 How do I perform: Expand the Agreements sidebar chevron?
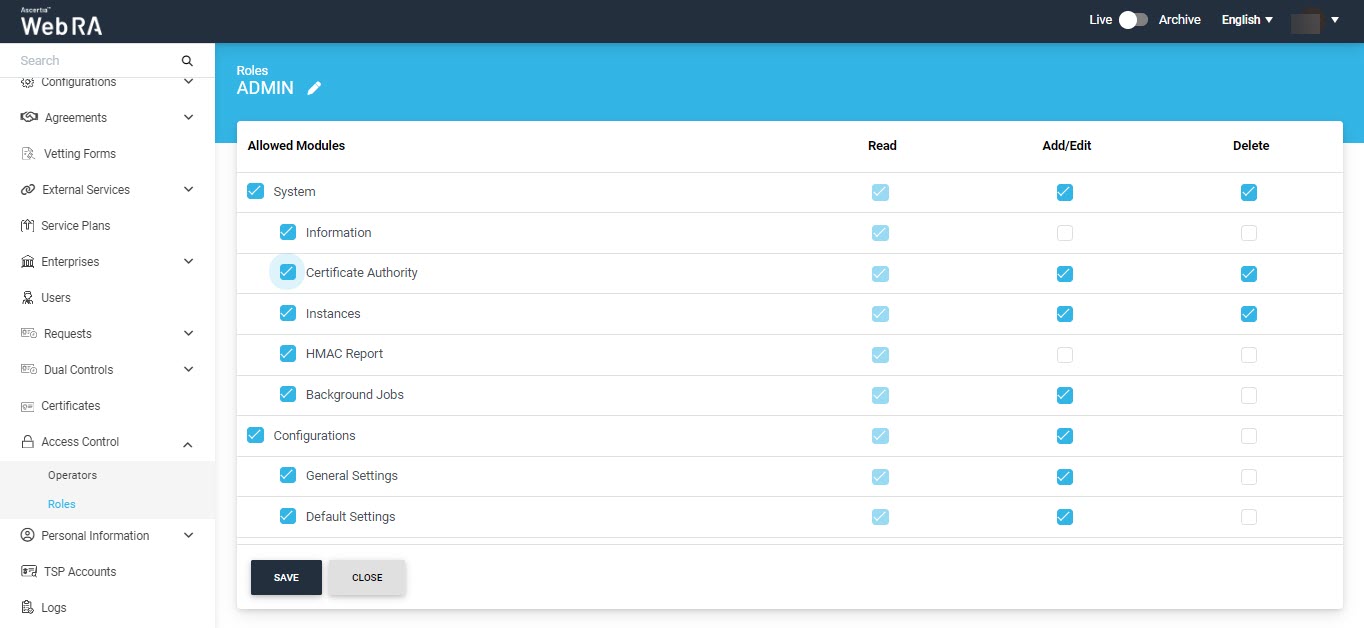coord(188,117)
